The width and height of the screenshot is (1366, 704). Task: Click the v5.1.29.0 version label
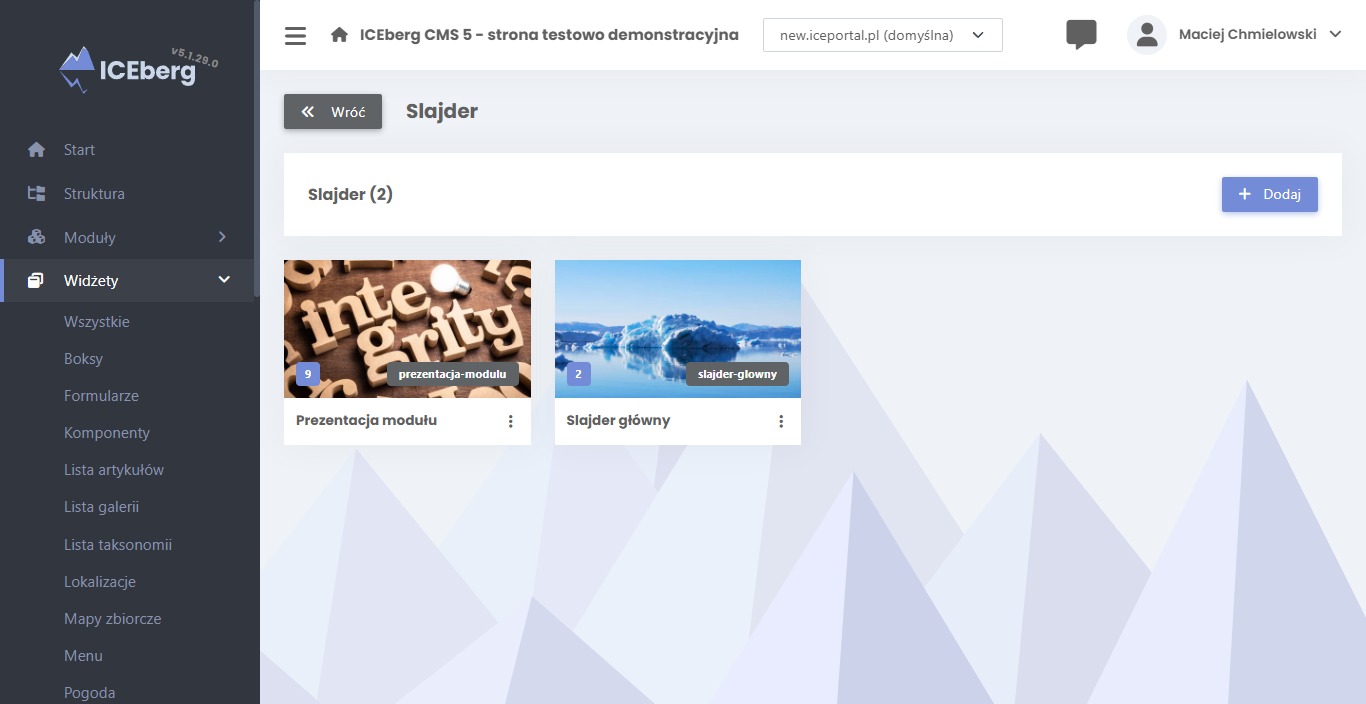click(x=194, y=57)
